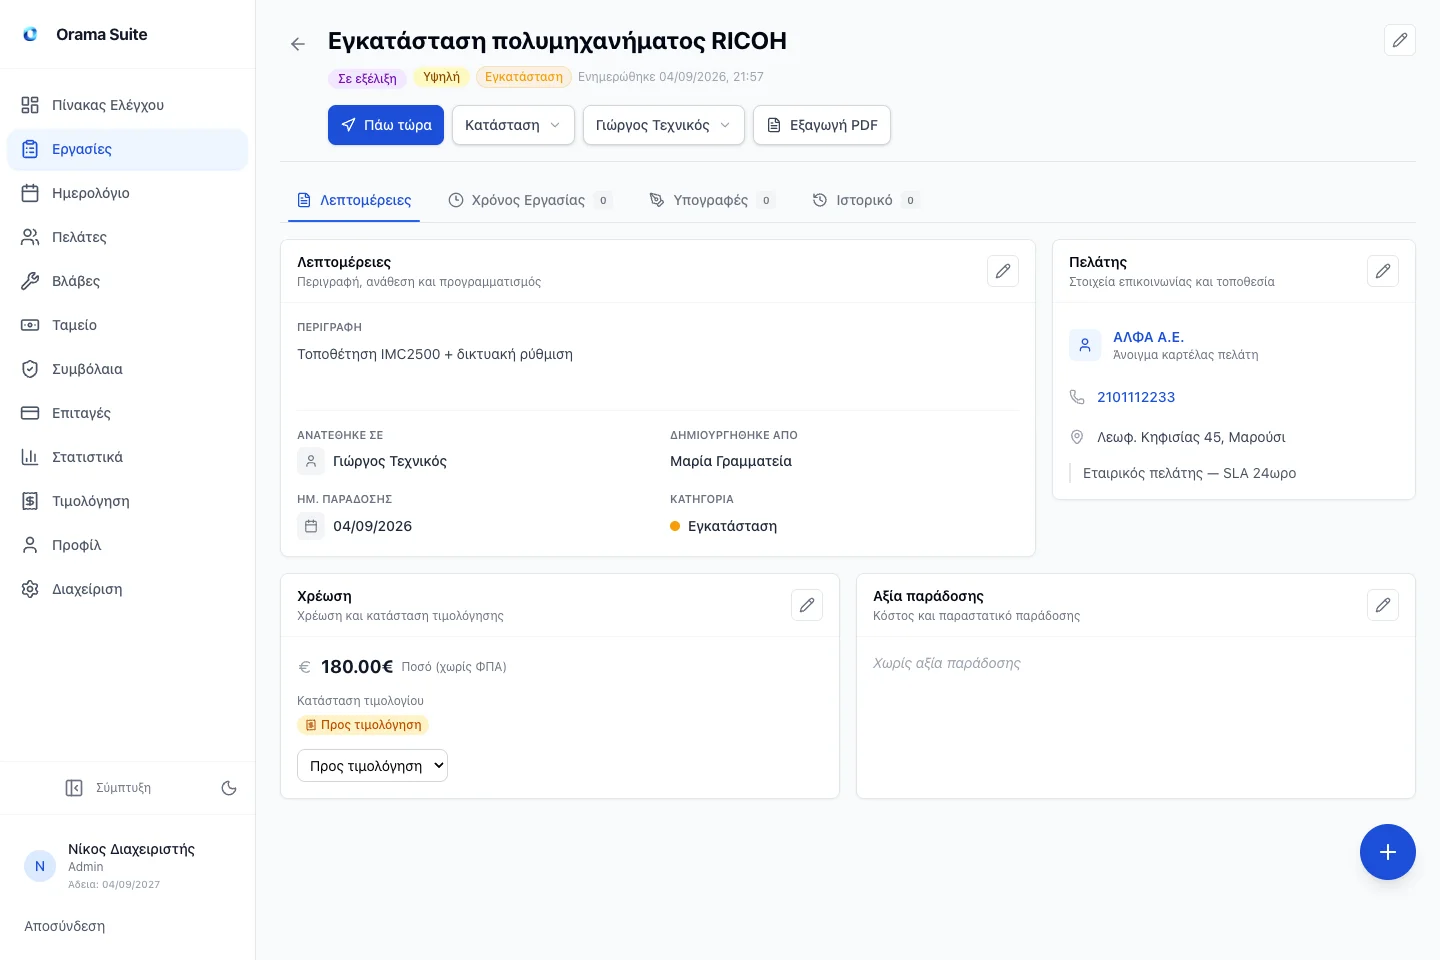Screen dimensions: 1440x960
Task: Click Αποσύνδεση to log out
Action: (x=65, y=926)
